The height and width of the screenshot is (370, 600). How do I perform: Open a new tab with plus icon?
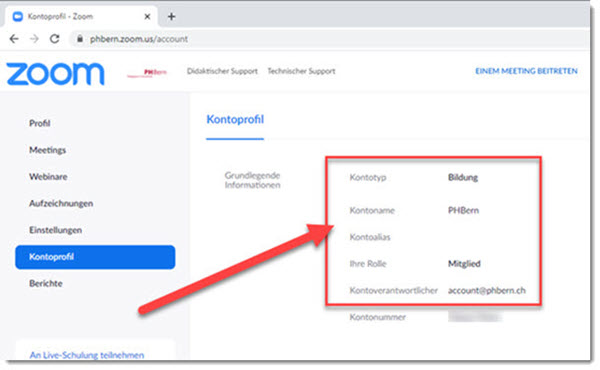[x=171, y=17]
